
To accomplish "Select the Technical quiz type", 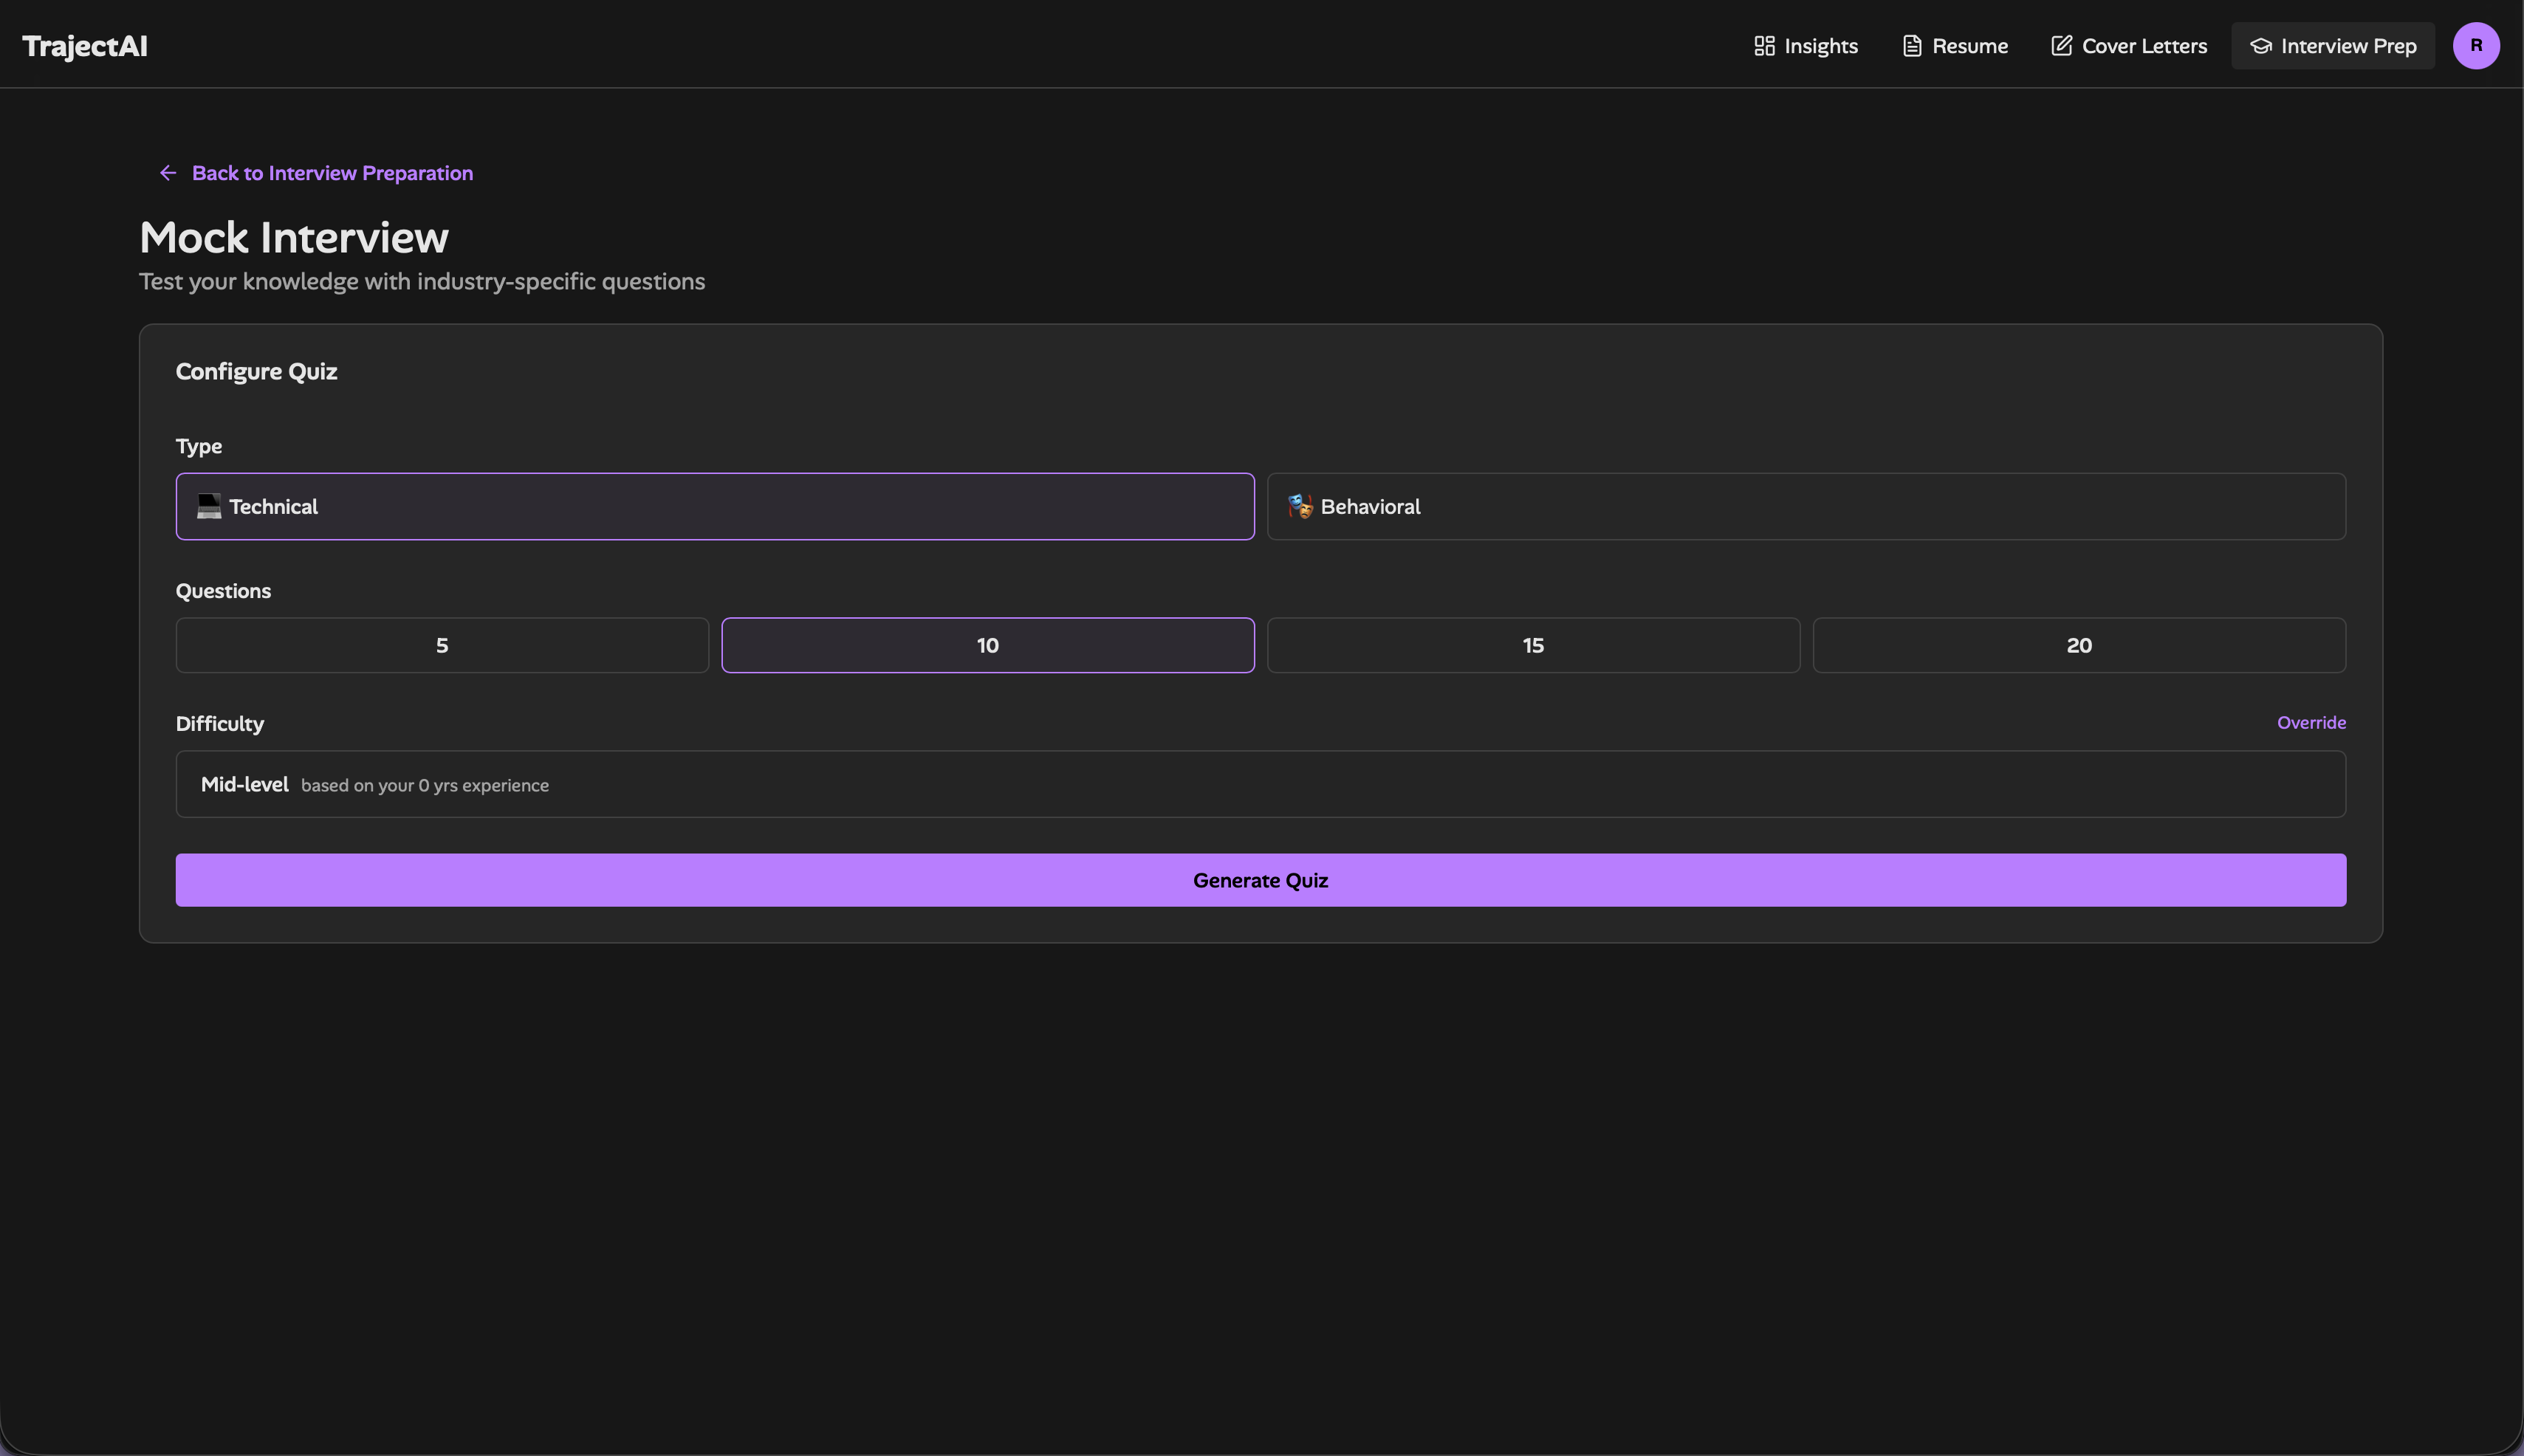I will 715,506.
